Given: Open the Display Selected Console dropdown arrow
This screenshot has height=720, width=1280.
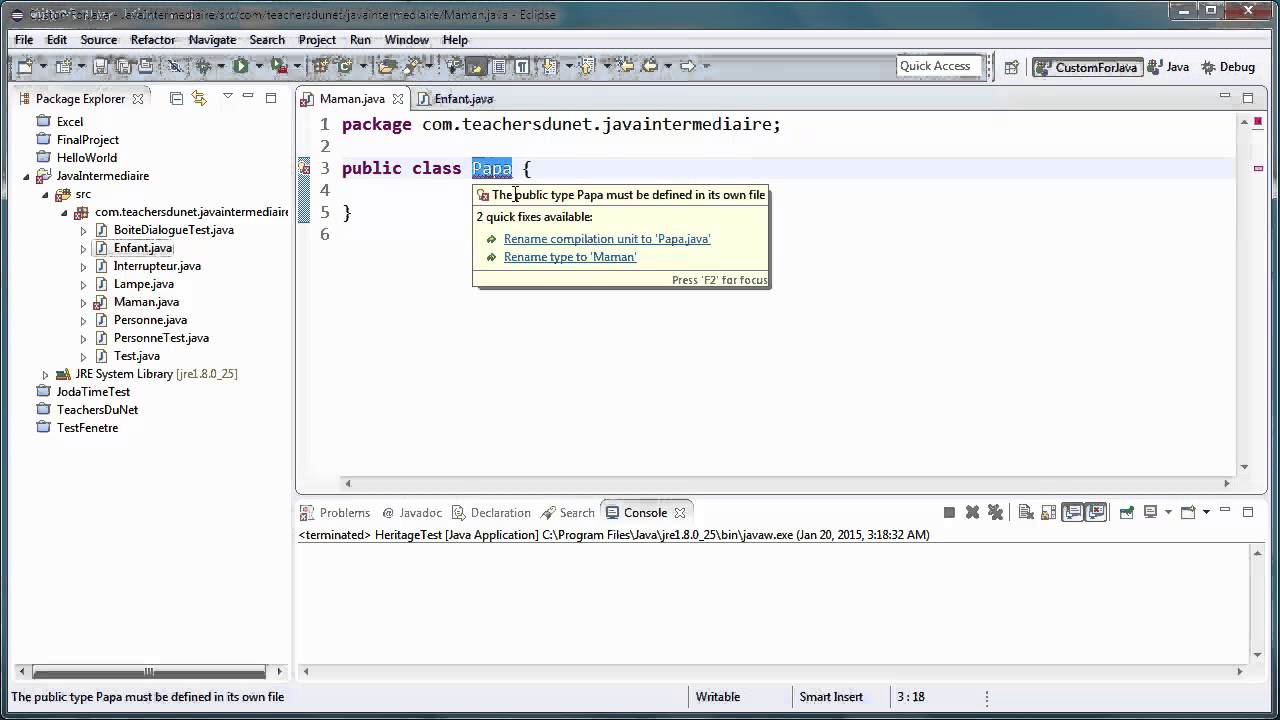Looking at the screenshot, I should (x=1168, y=512).
